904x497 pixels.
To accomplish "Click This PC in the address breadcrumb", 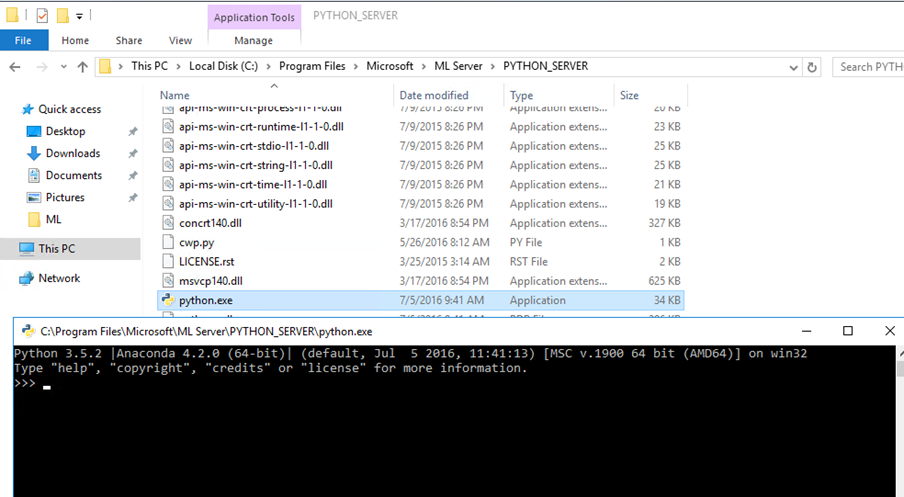I will click(149, 66).
